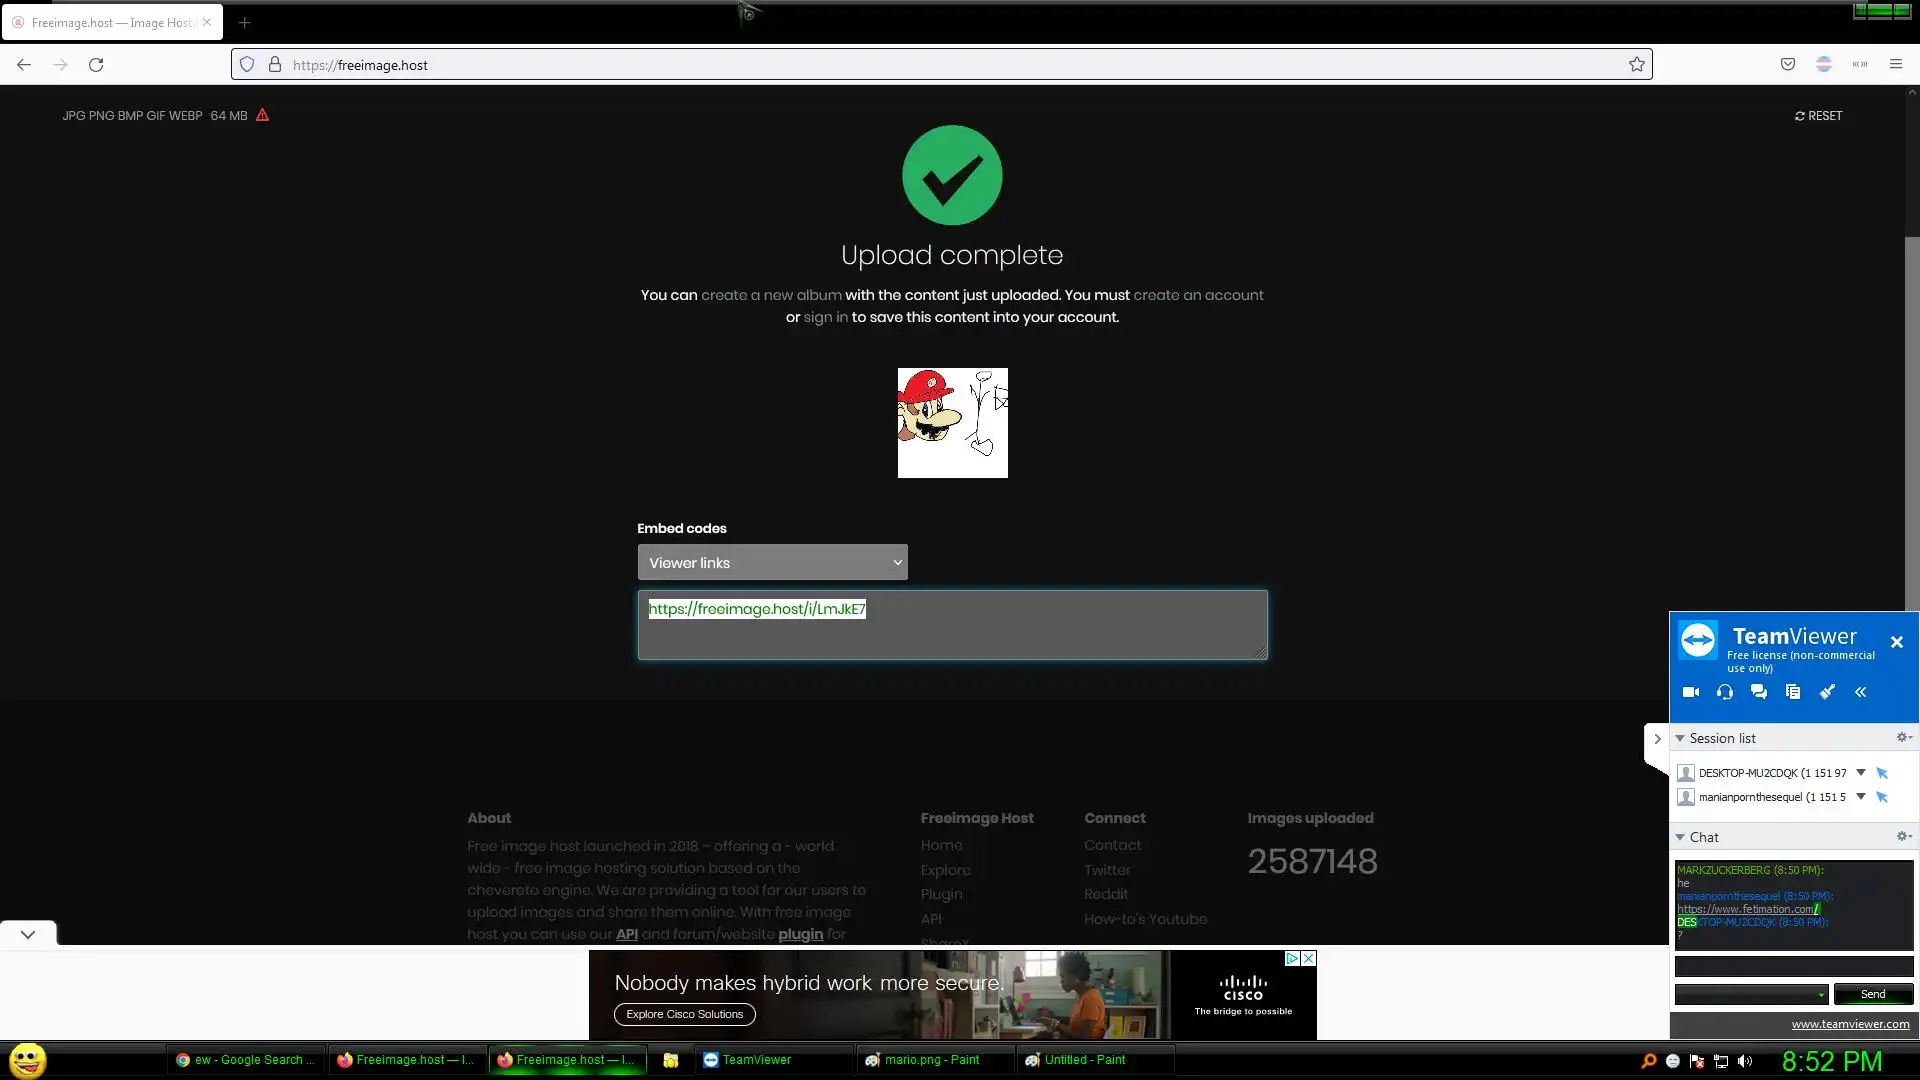Click the TeamViewer headset audio icon

pyautogui.click(x=1725, y=692)
